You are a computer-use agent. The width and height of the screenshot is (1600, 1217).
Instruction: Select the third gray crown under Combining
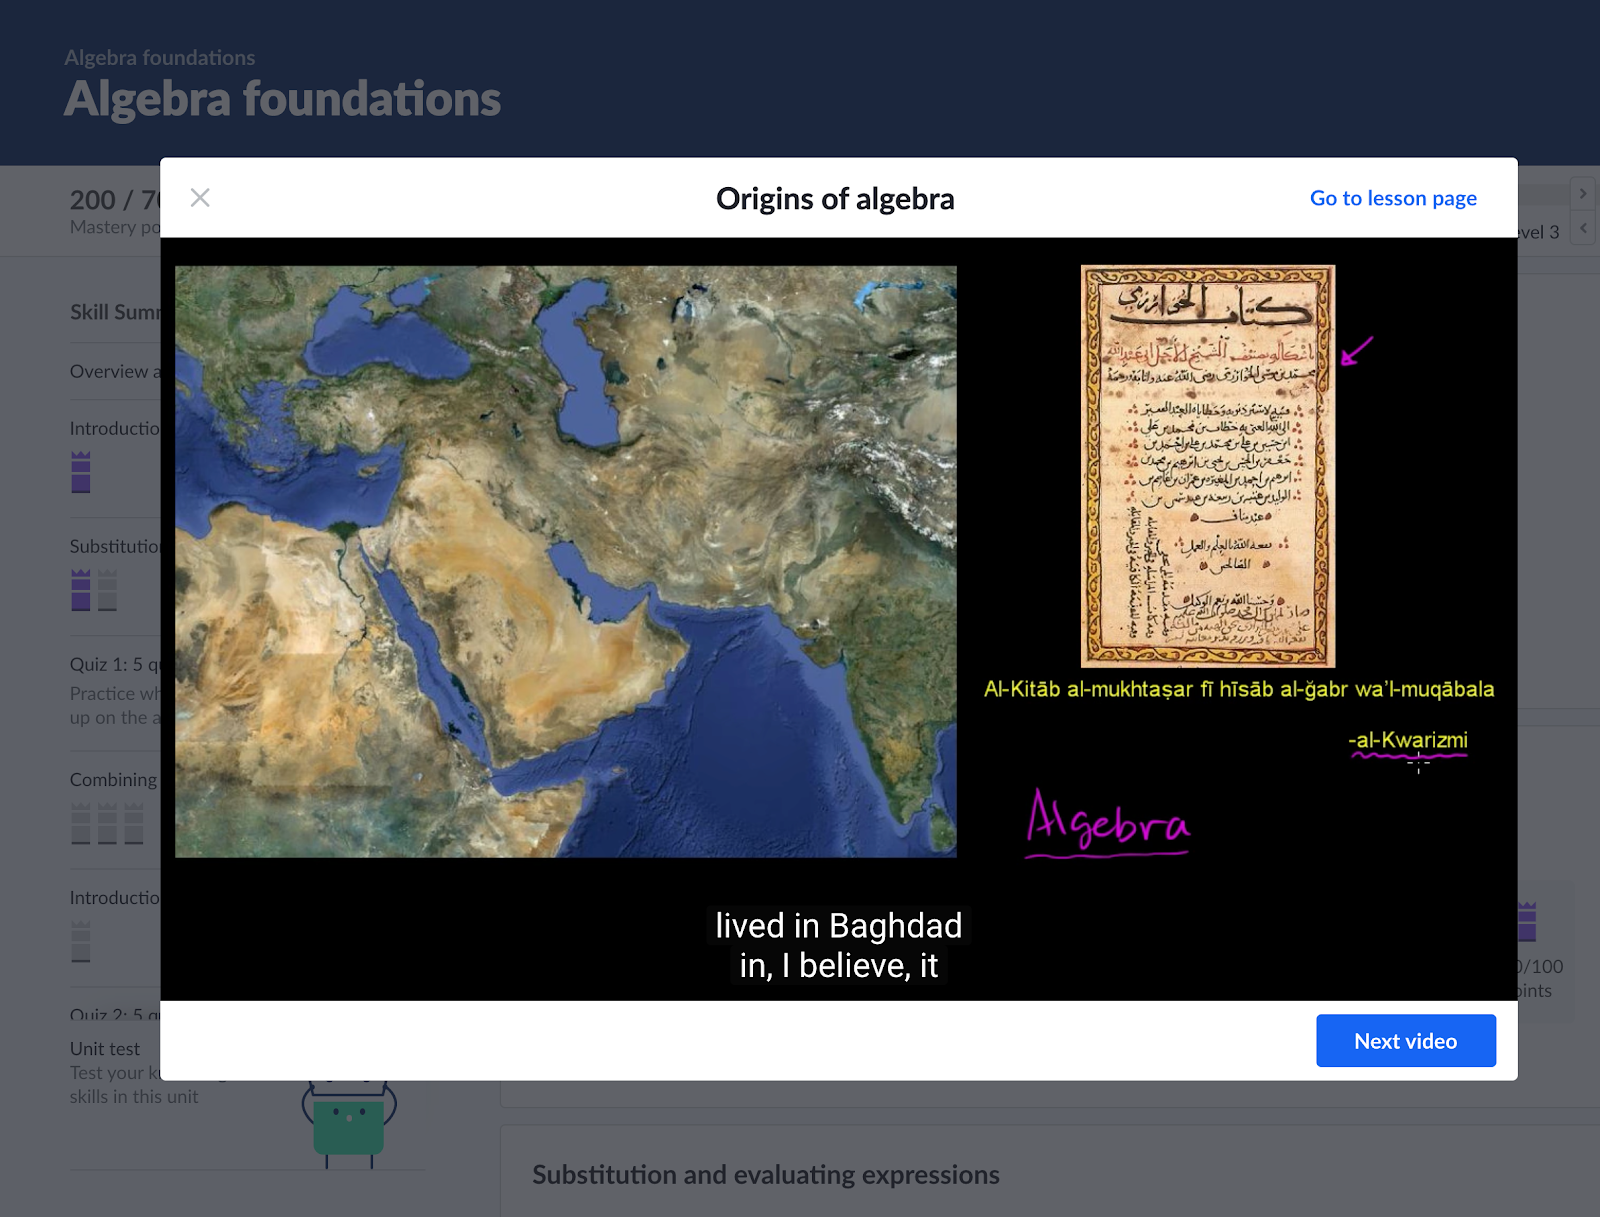click(x=134, y=823)
